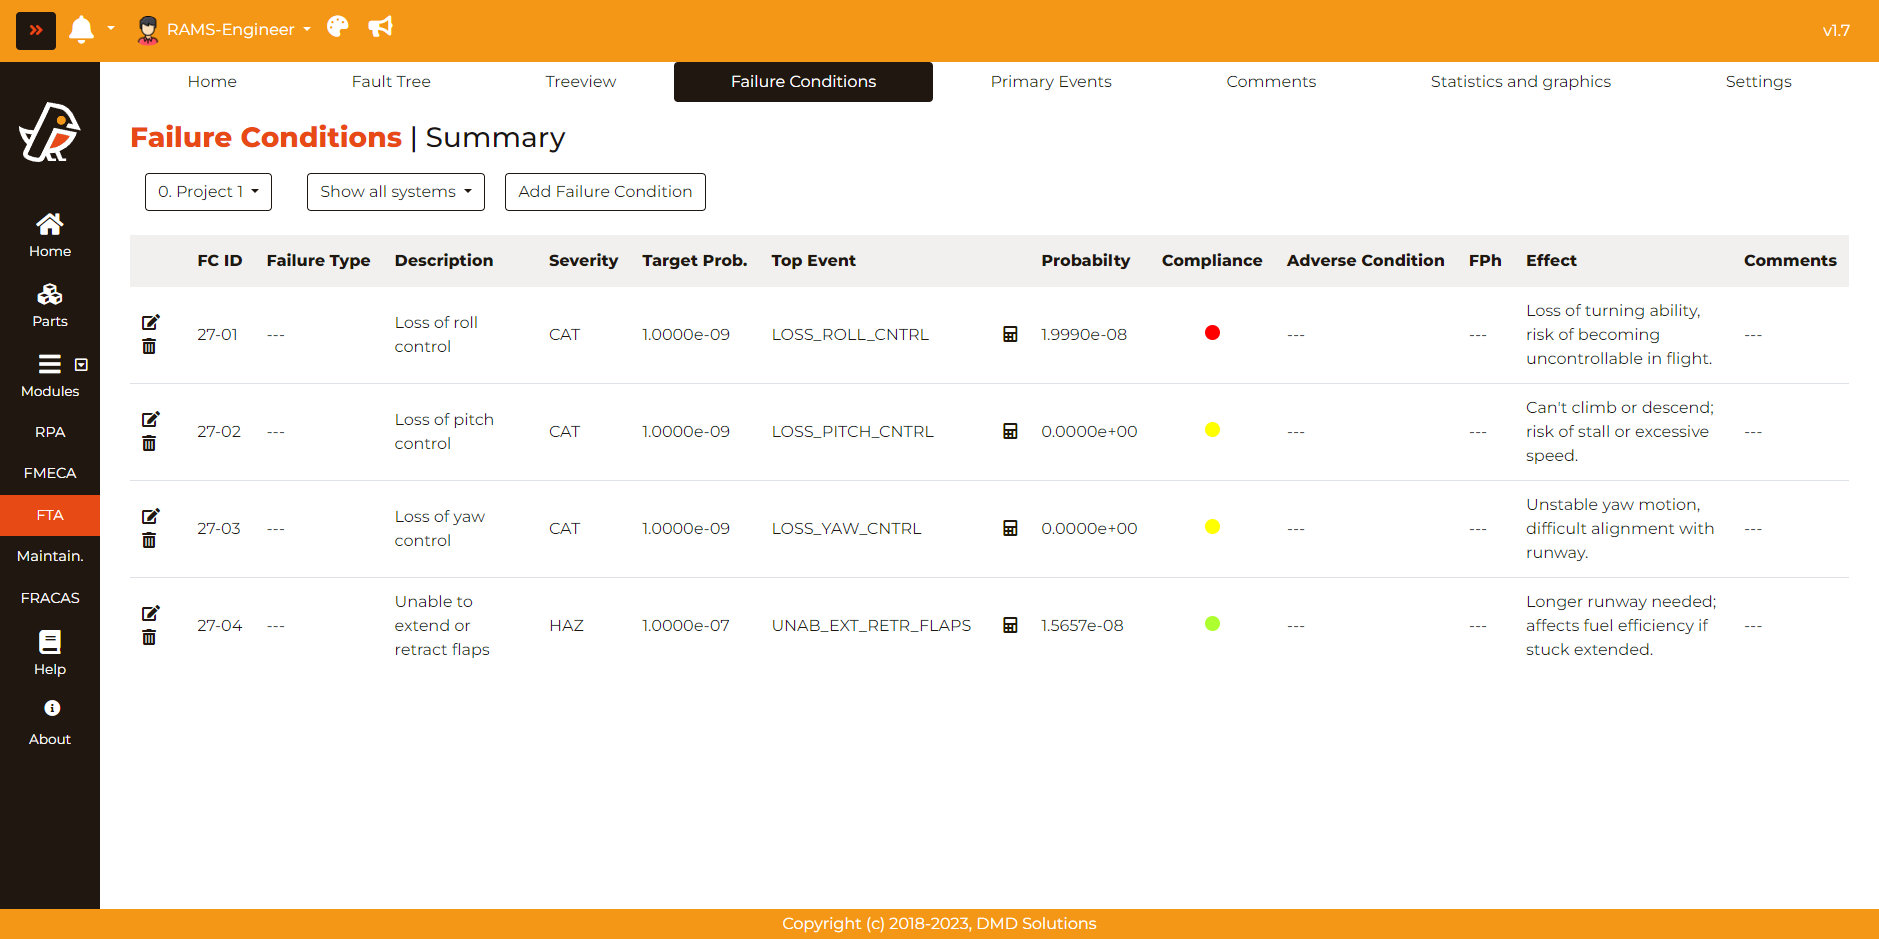Screen dimensions: 1879x939
Task: Open the LOSS_ROLL_CNTRL top event
Action: [850, 335]
